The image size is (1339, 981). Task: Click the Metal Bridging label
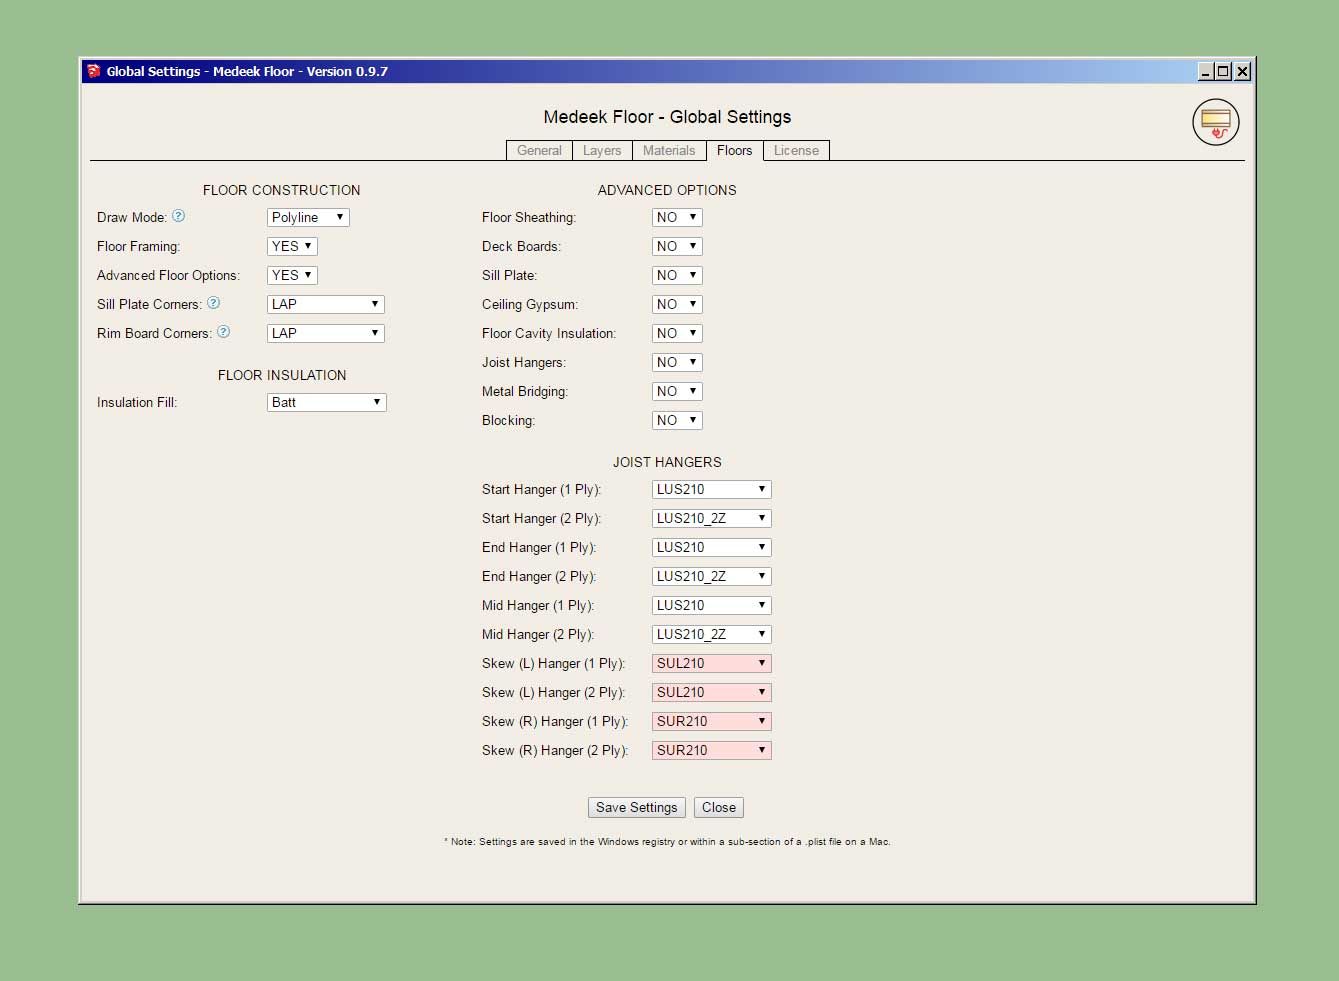(525, 391)
